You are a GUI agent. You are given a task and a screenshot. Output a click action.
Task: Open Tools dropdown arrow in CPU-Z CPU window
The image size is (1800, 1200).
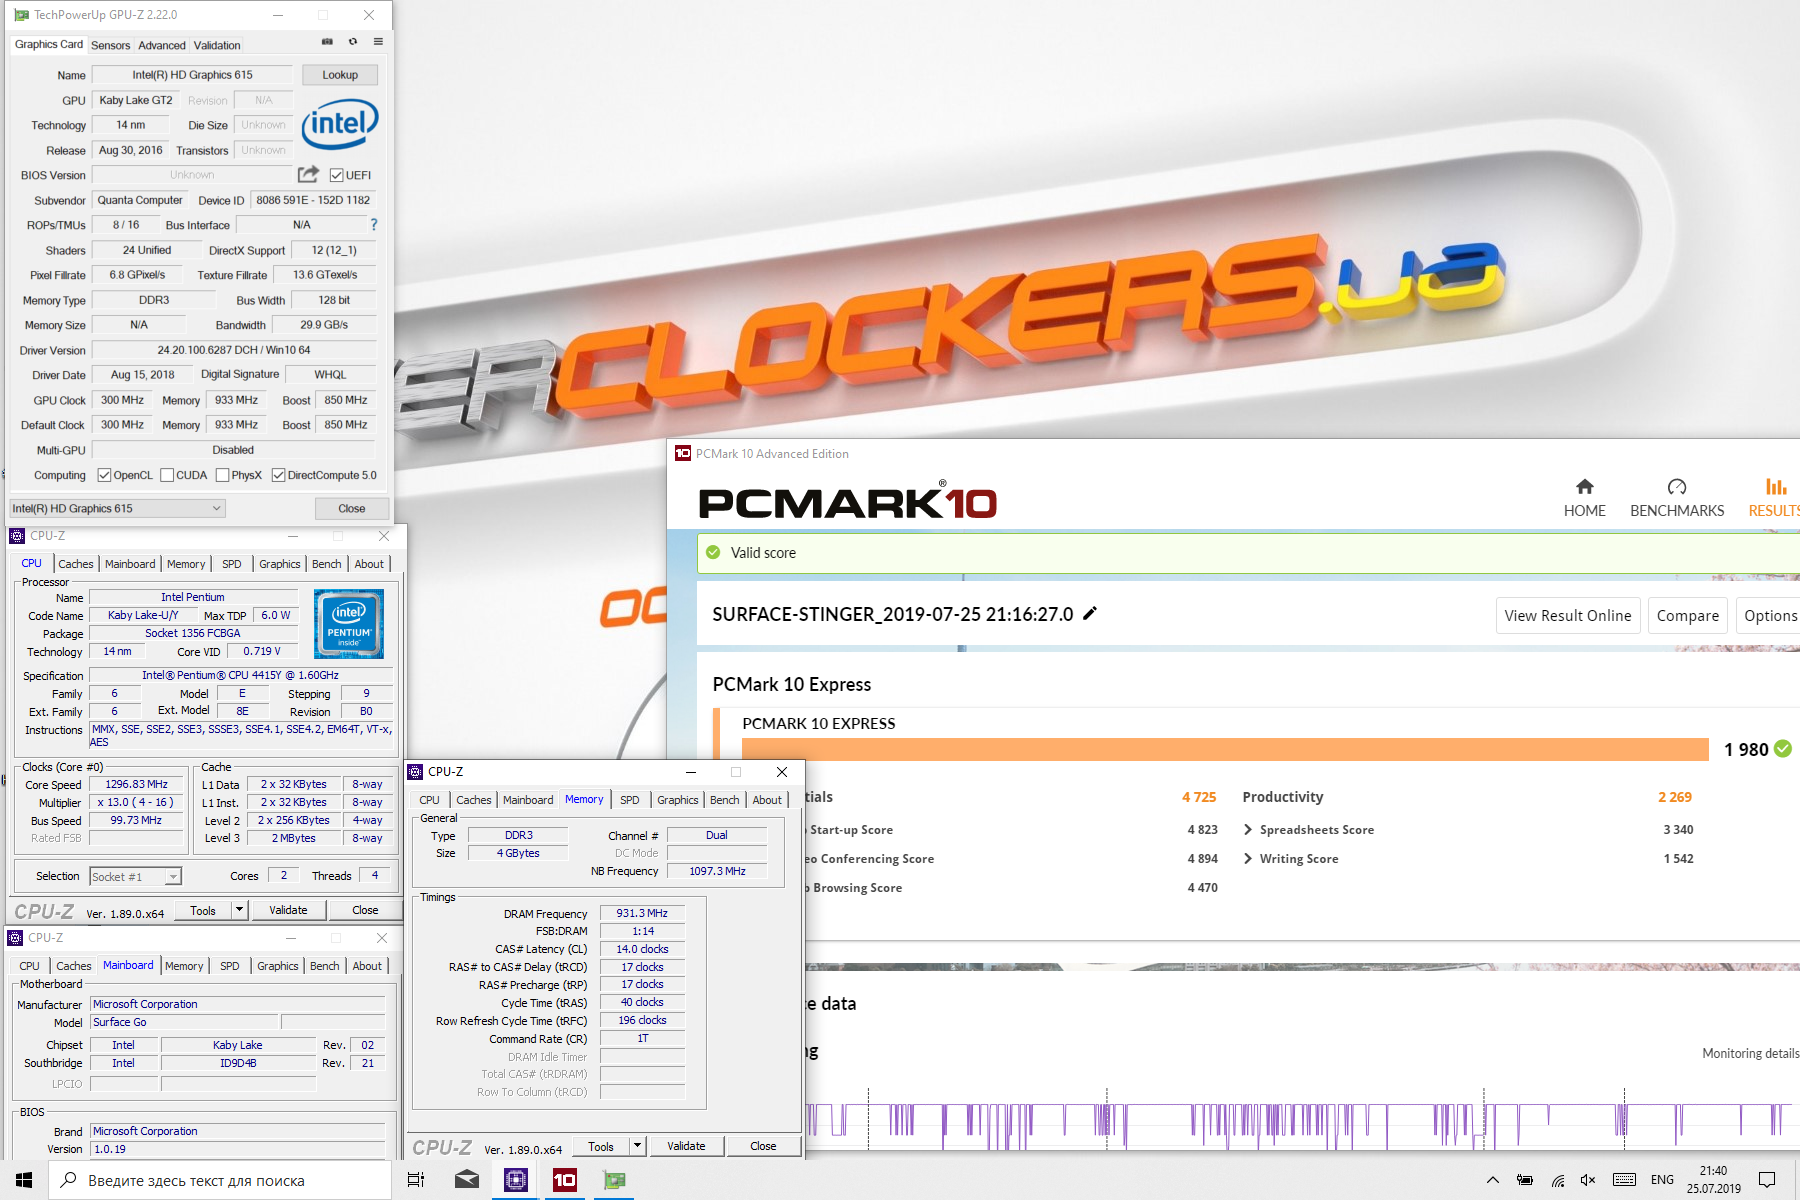pos(240,909)
